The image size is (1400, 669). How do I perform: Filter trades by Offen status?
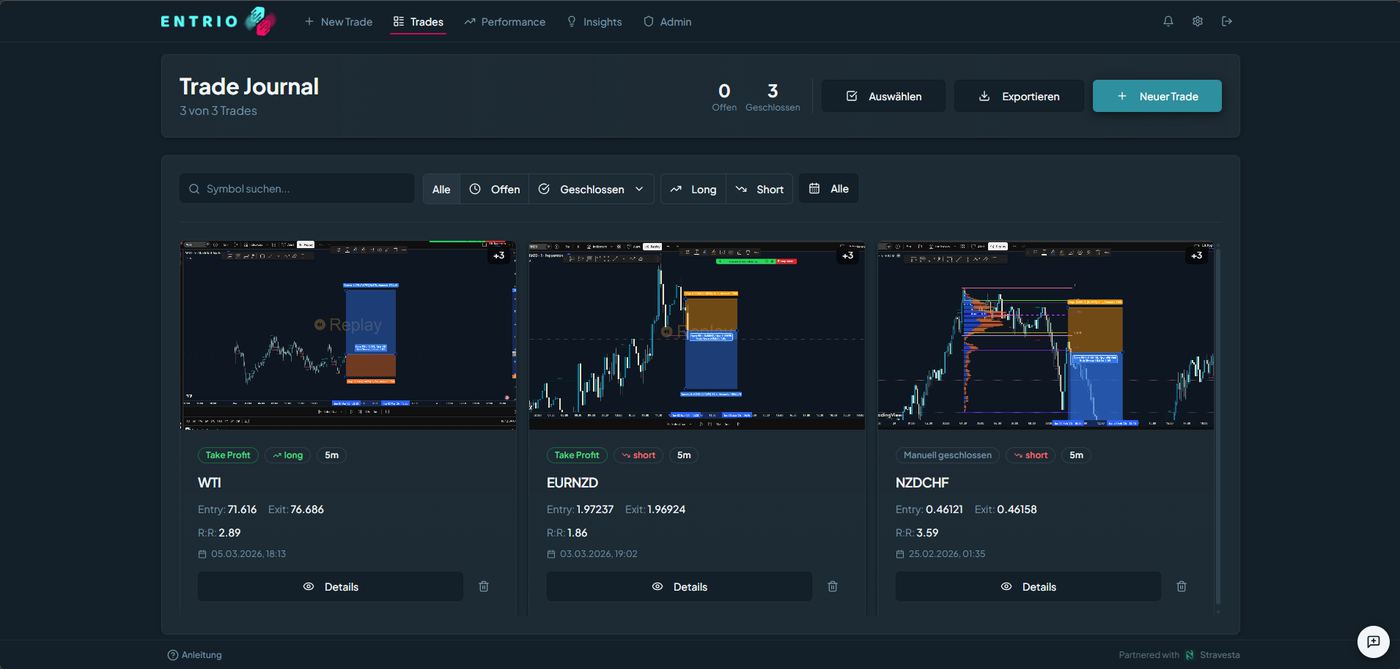point(494,189)
